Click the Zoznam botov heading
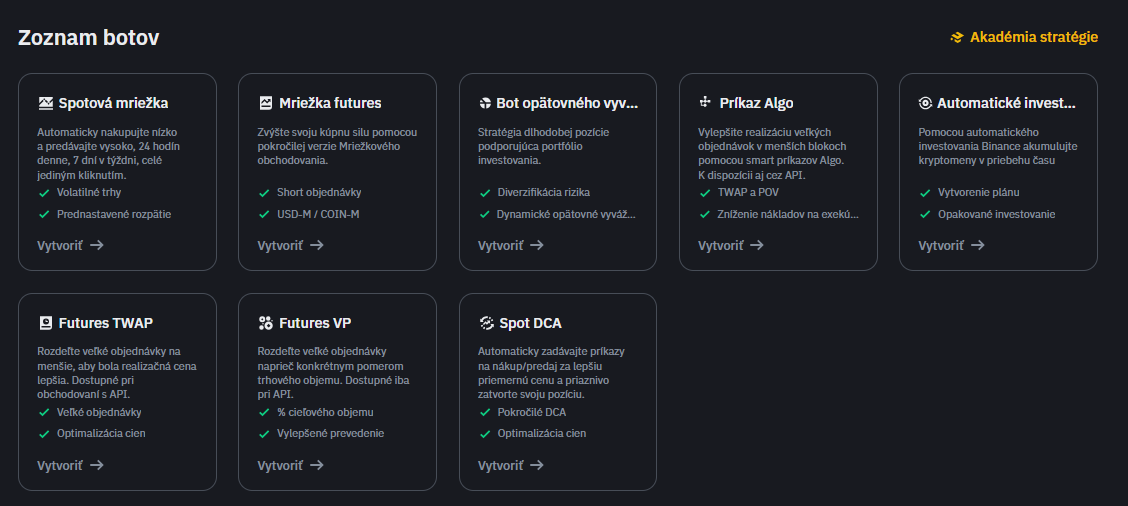Image resolution: width=1128 pixels, height=506 pixels. (x=88, y=38)
